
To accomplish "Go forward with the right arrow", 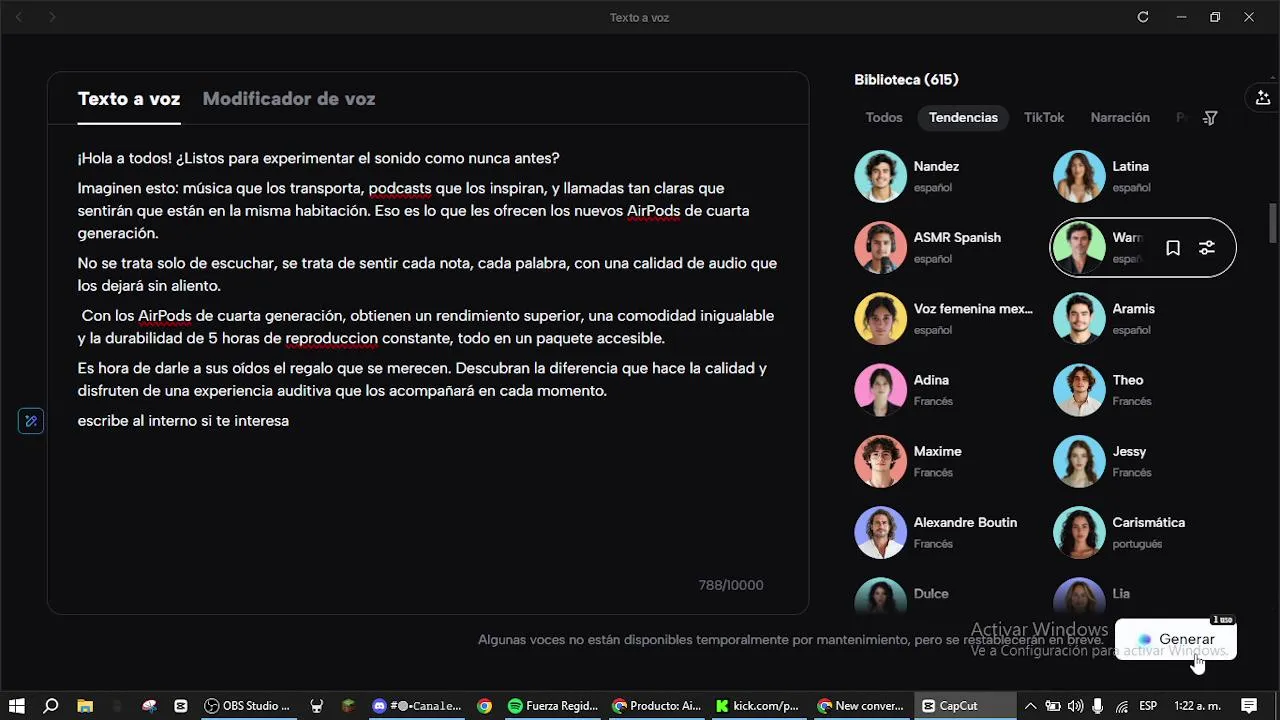I will (x=52, y=17).
